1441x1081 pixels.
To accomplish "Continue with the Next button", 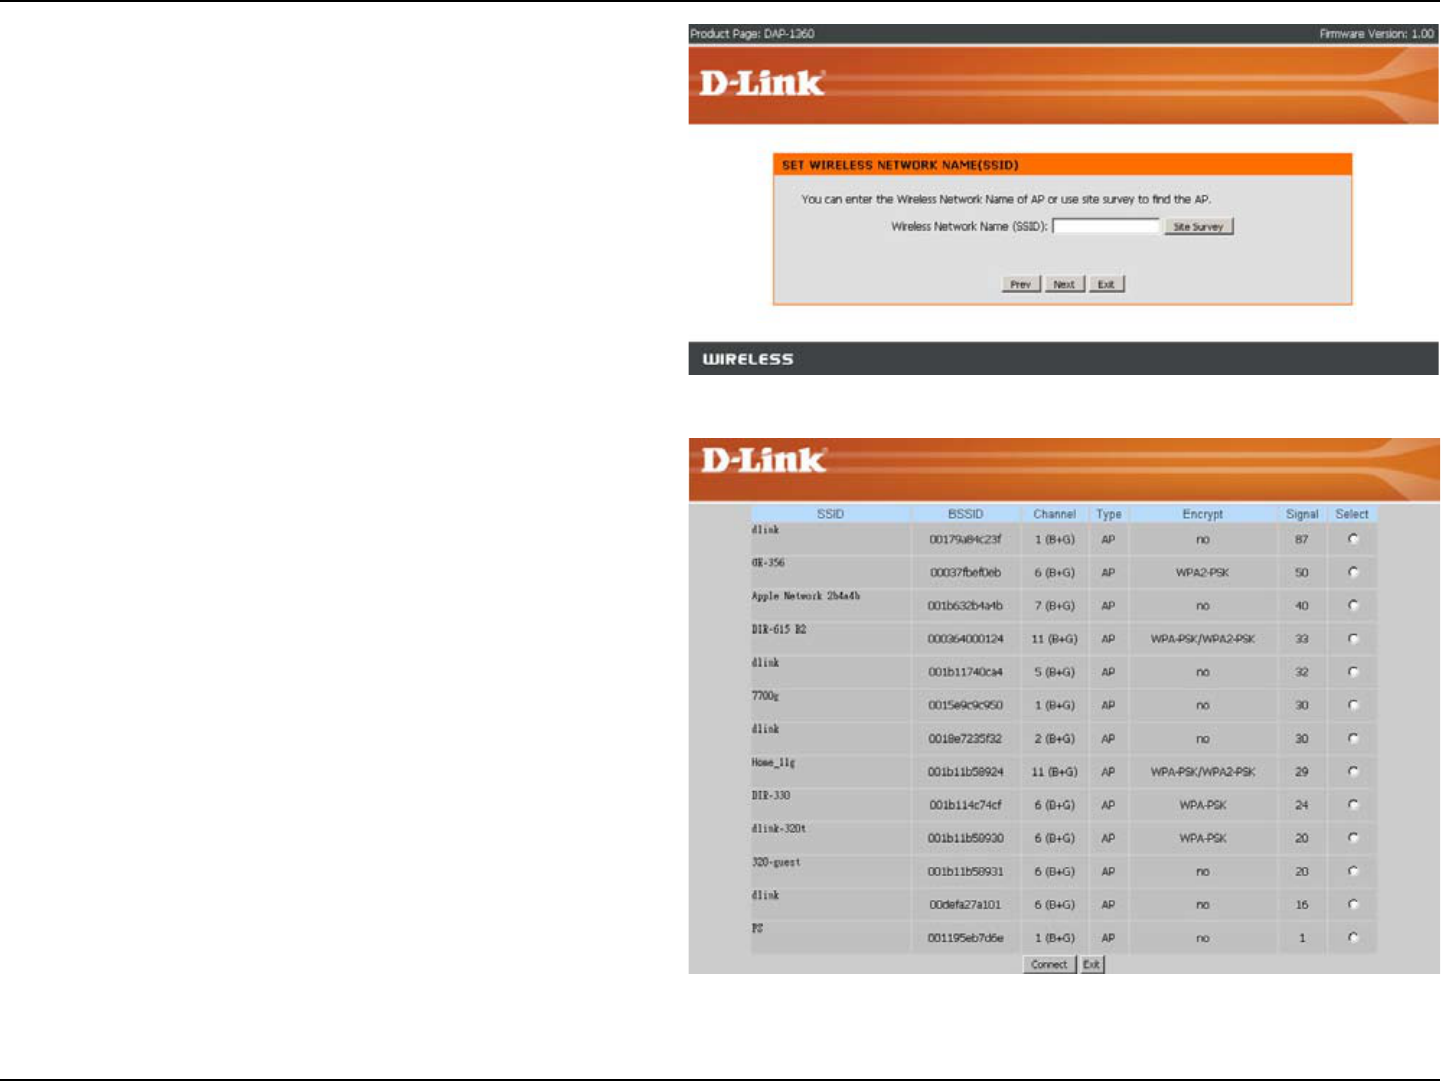I will [x=1064, y=284].
